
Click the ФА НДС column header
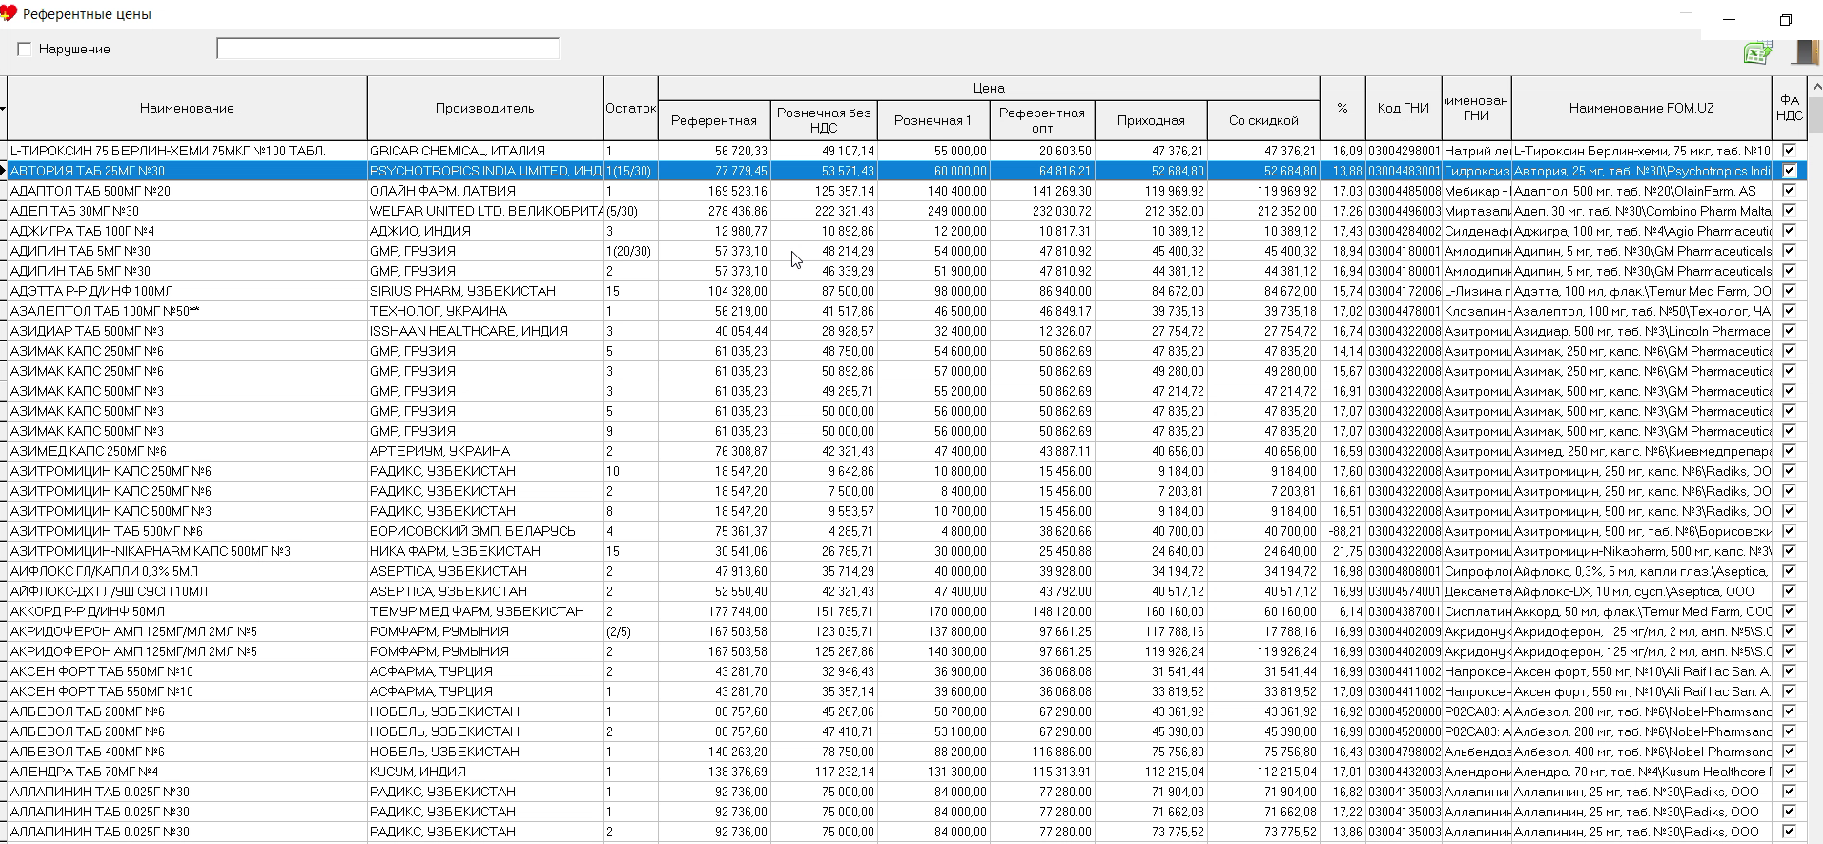tap(1789, 108)
